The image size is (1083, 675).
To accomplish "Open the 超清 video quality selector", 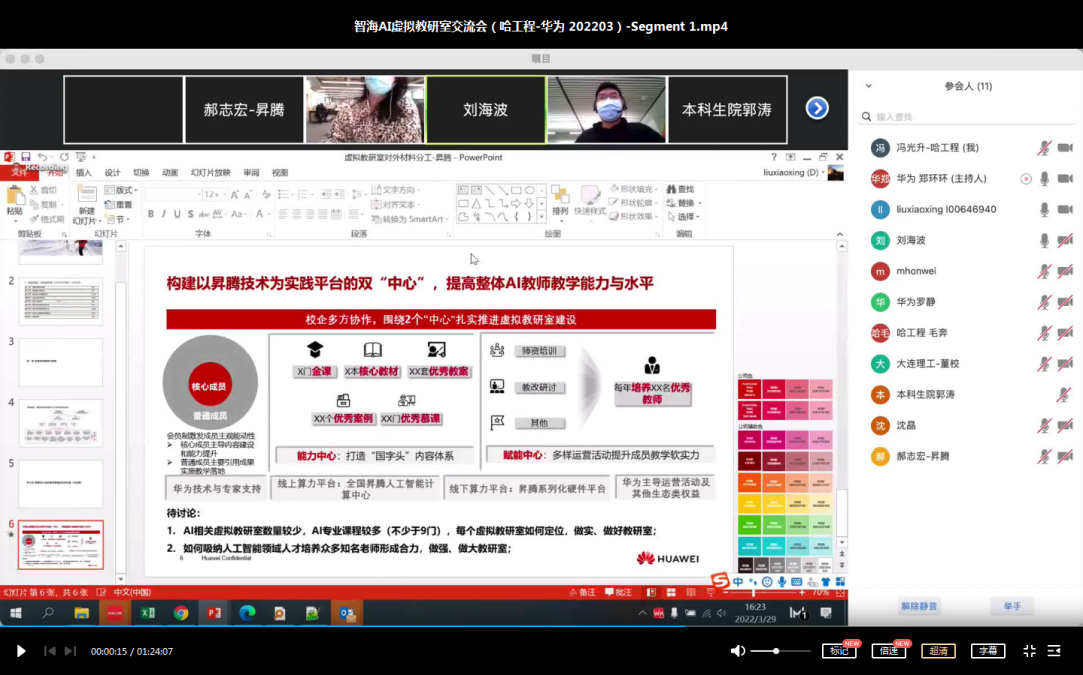I will [x=938, y=651].
